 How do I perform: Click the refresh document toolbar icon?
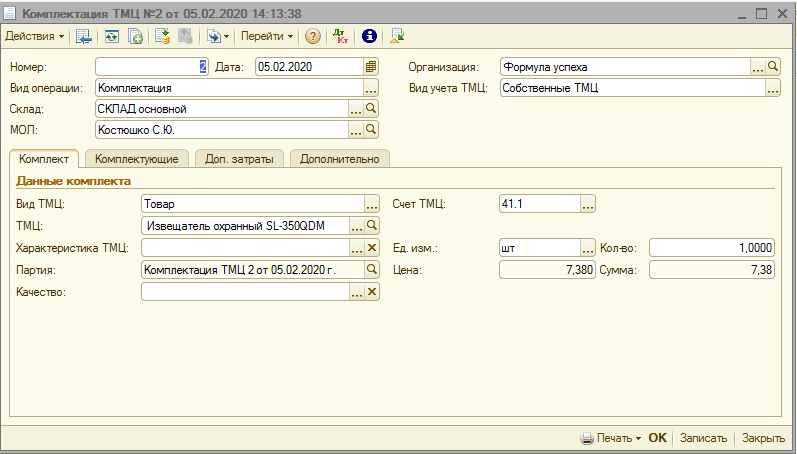tap(111, 36)
